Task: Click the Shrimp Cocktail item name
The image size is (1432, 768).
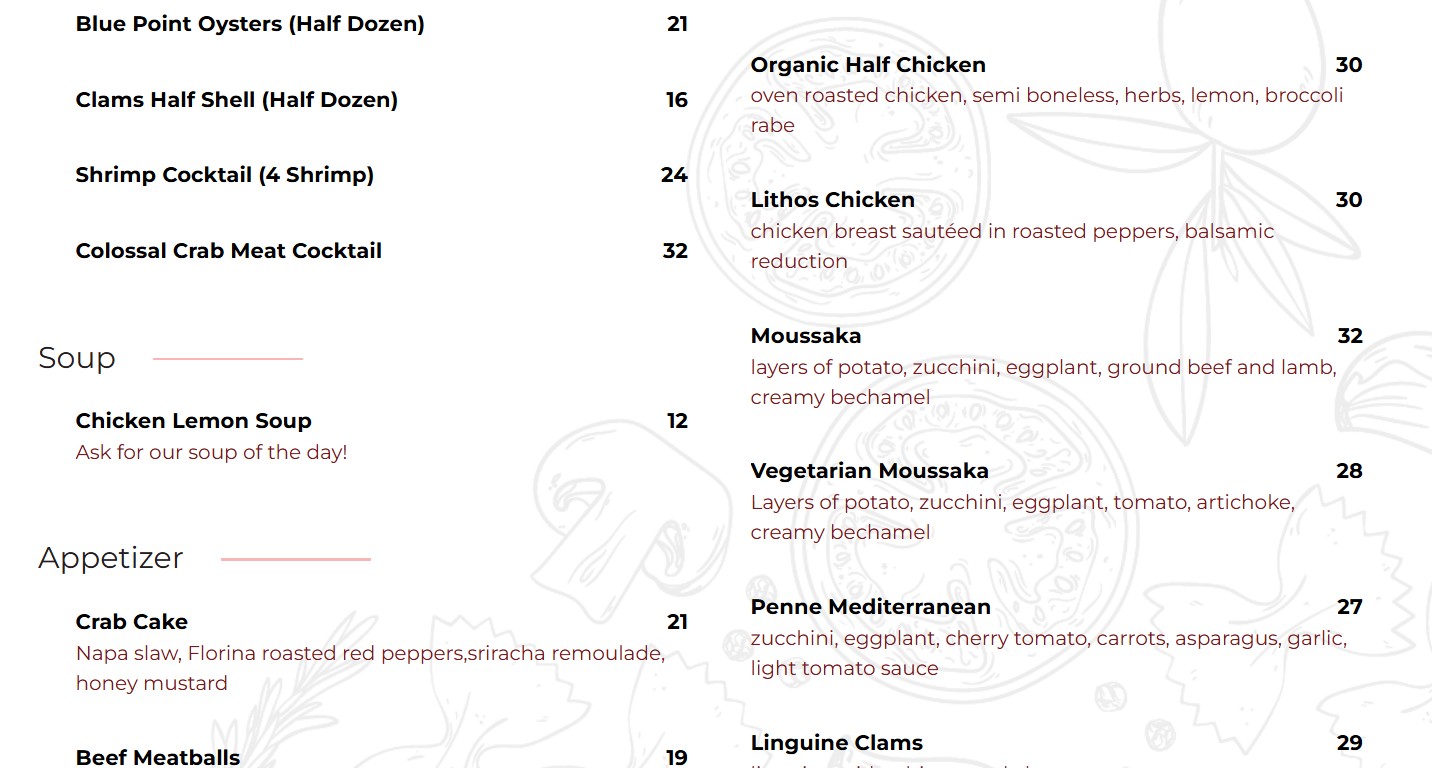Action: [225, 175]
